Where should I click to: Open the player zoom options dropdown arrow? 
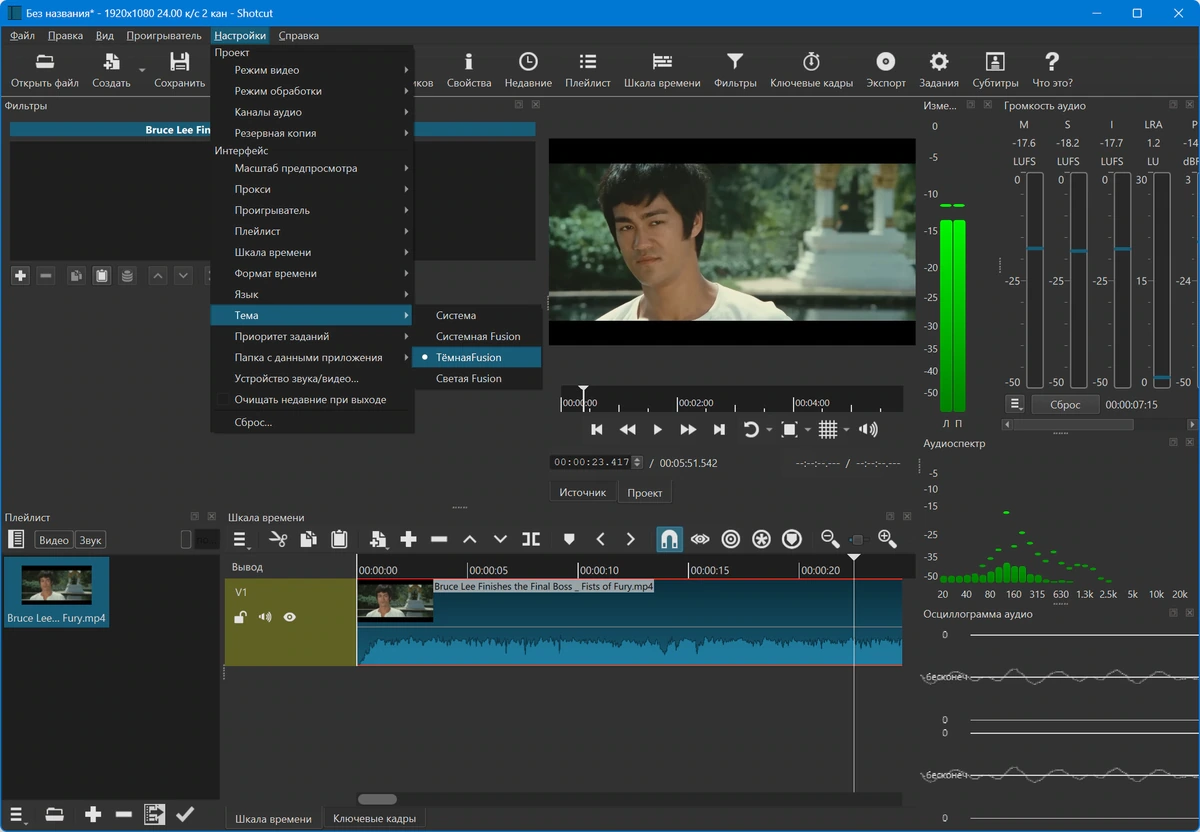[x=808, y=430]
